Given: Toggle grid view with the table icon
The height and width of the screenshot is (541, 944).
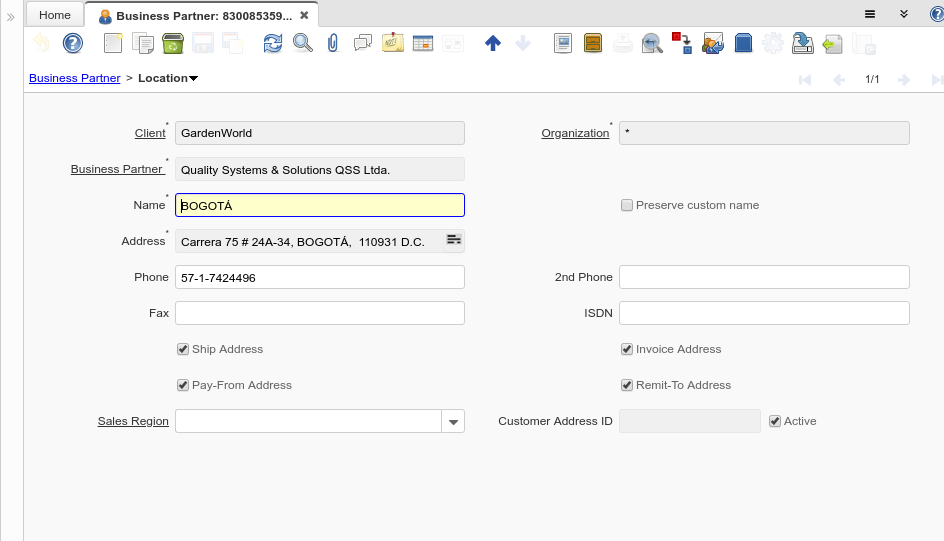Looking at the screenshot, I should [x=422, y=43].
